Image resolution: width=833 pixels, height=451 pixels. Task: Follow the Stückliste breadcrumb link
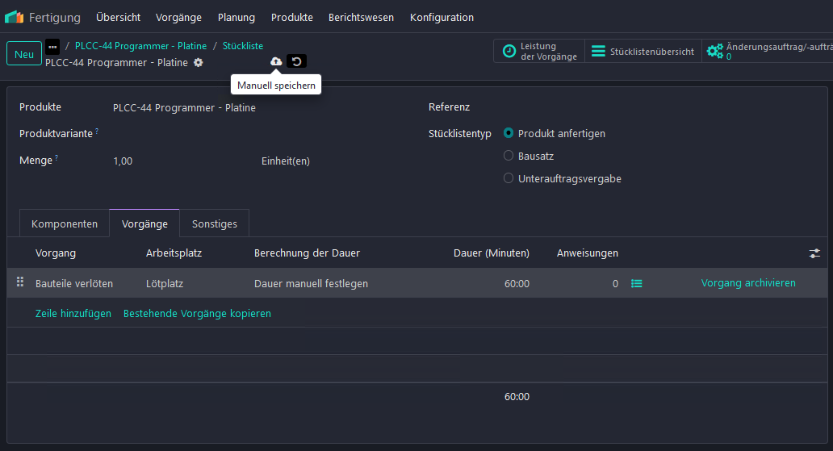point(243,46)
